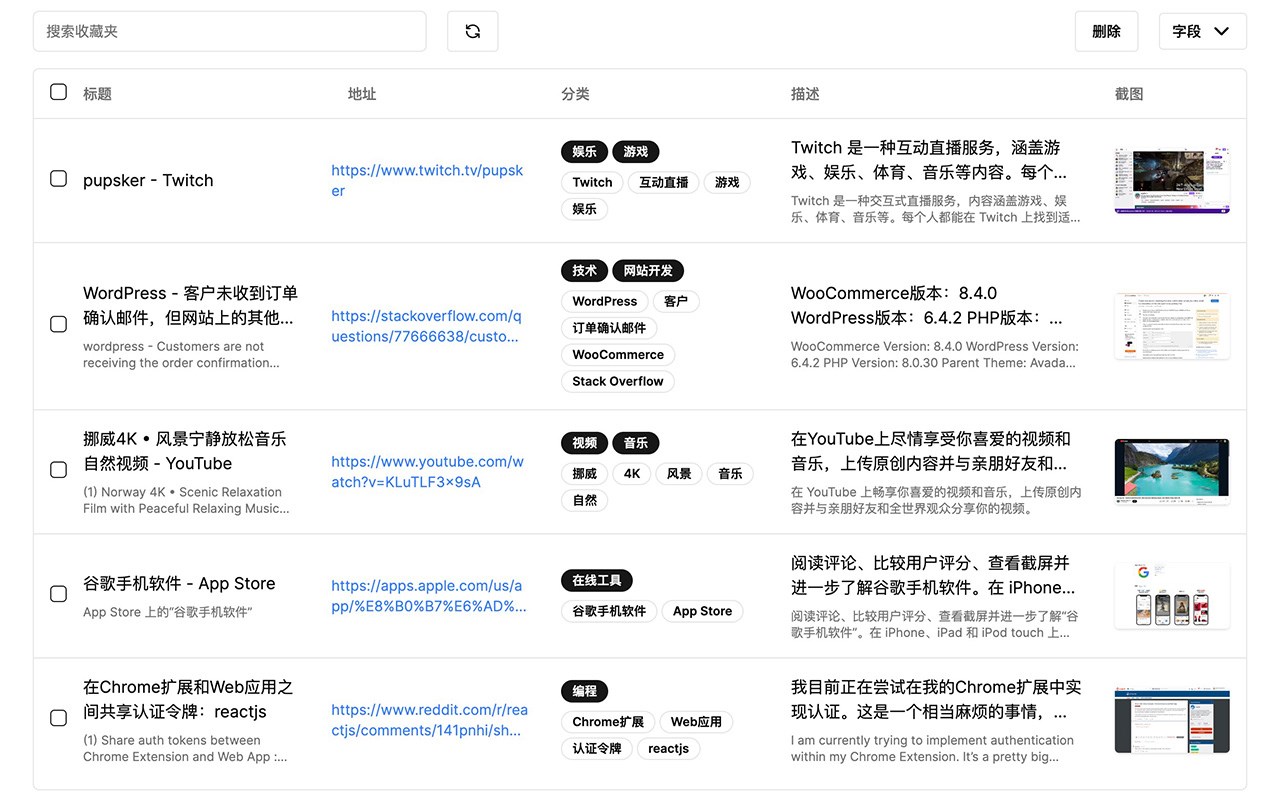Image resolution: width=1280 pixels, height=800 pixels.
Task: Click the App Store tag pill
Action: (x=702, y=611)
